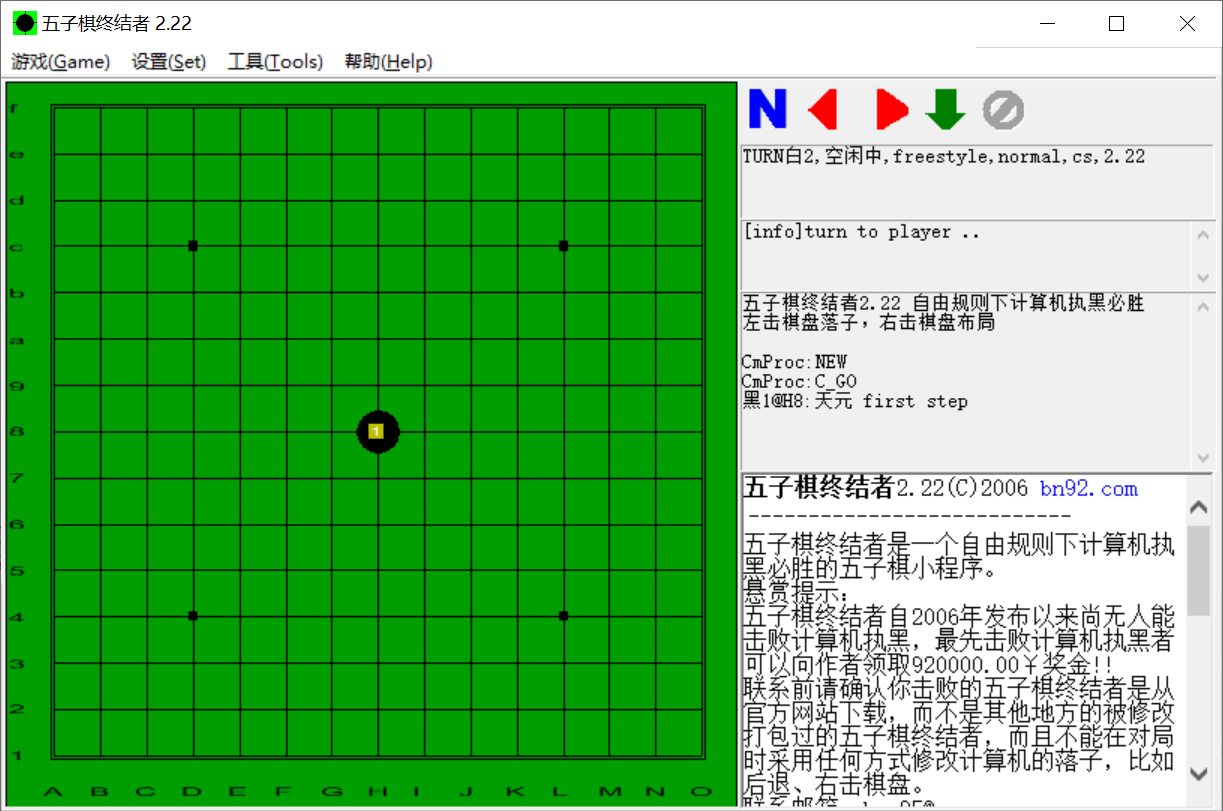Undo the last move using the red left-arrow icon
This screenshot has width=1223, height=811.
click(822, 109)
